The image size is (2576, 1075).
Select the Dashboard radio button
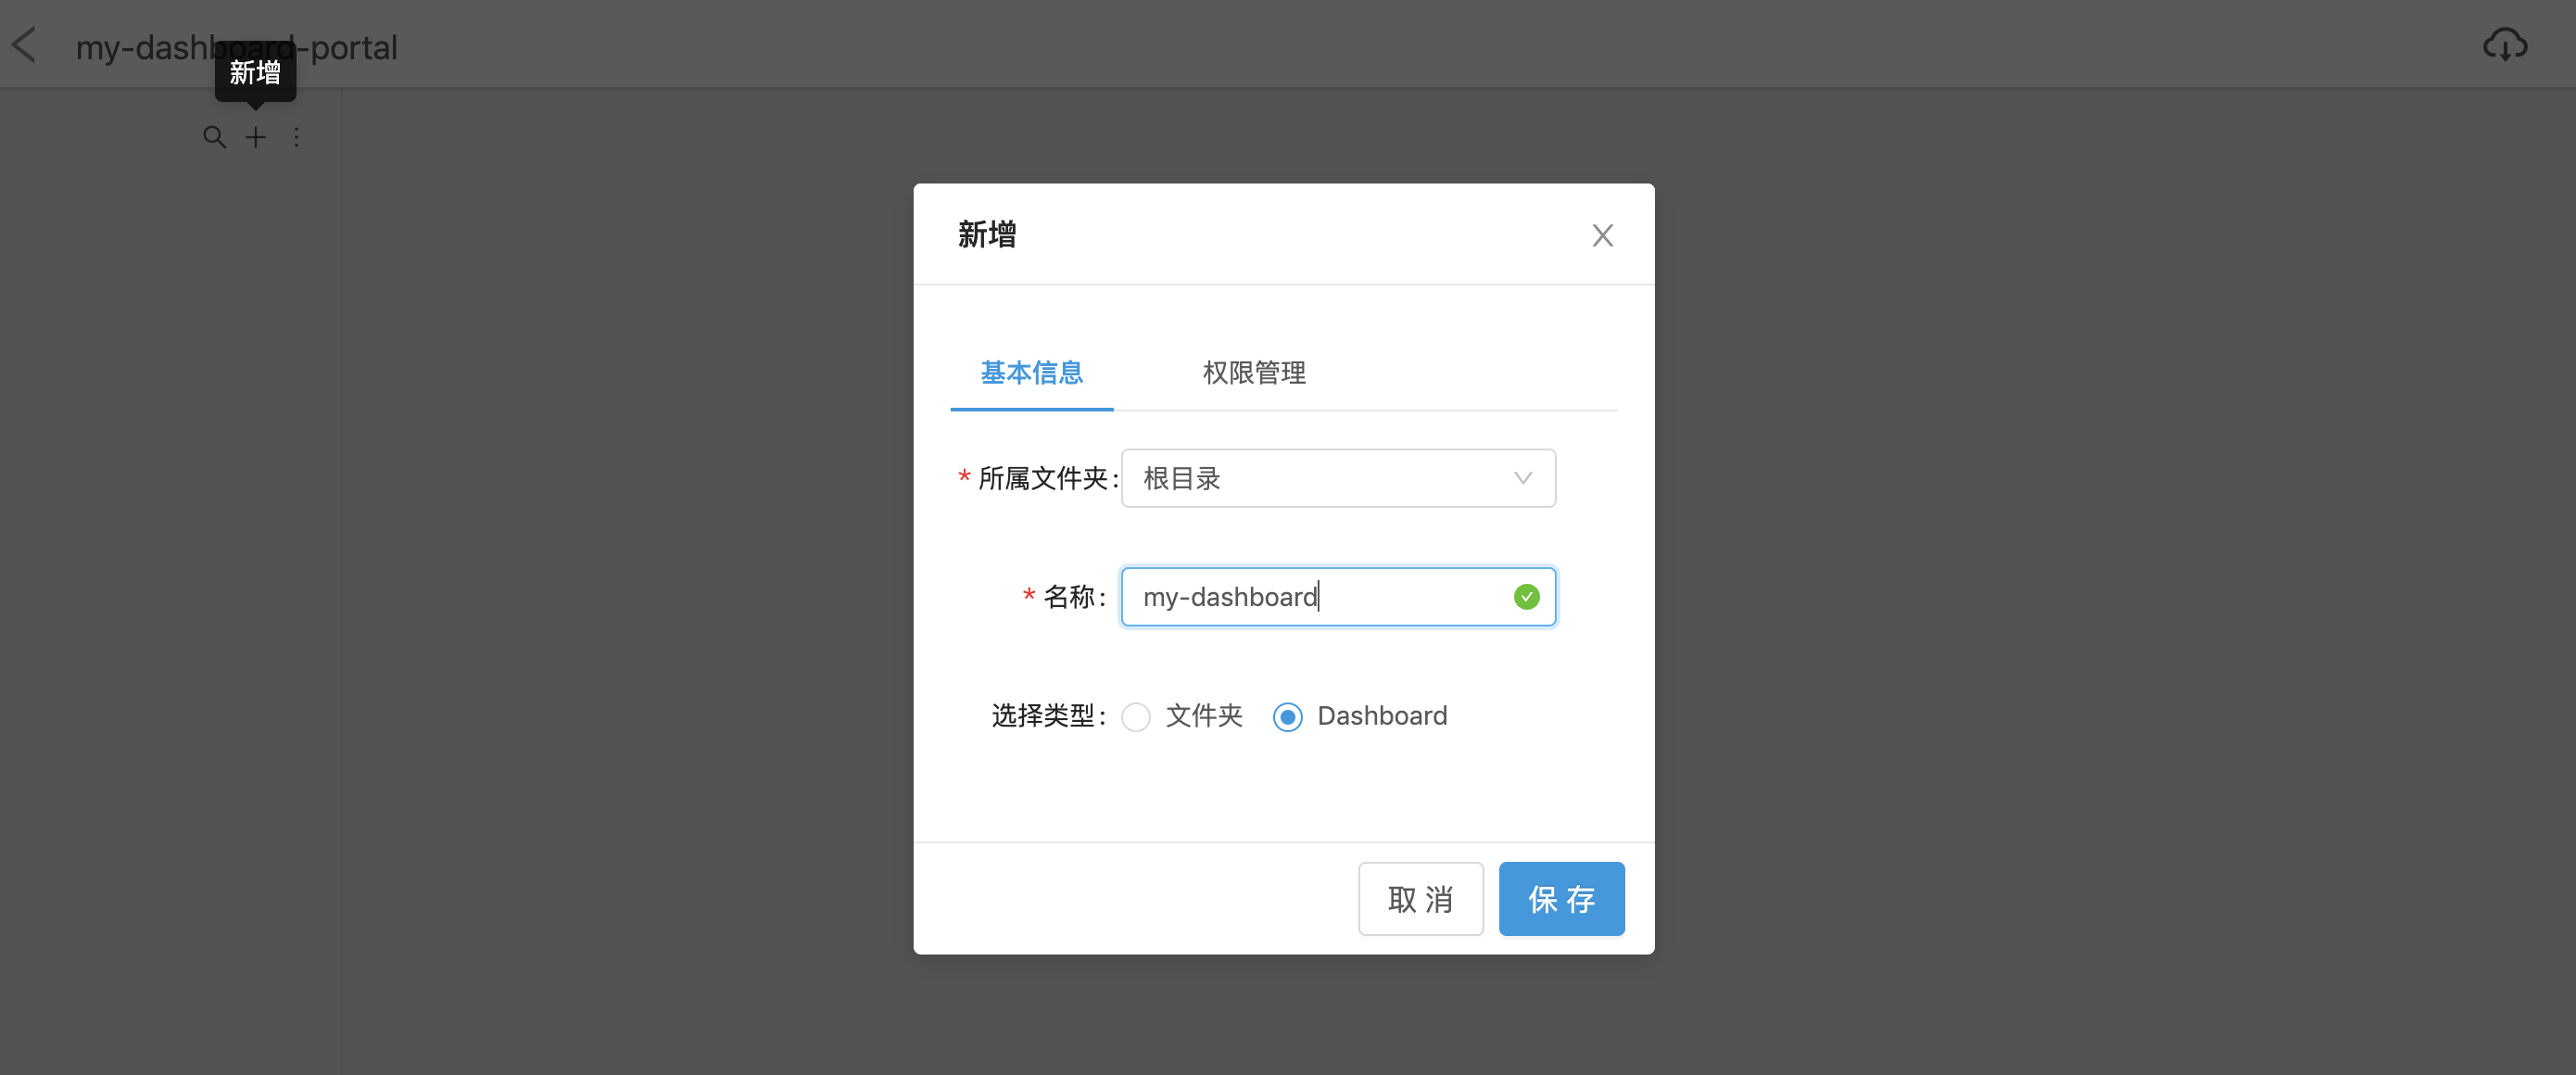coord(1287,717)
